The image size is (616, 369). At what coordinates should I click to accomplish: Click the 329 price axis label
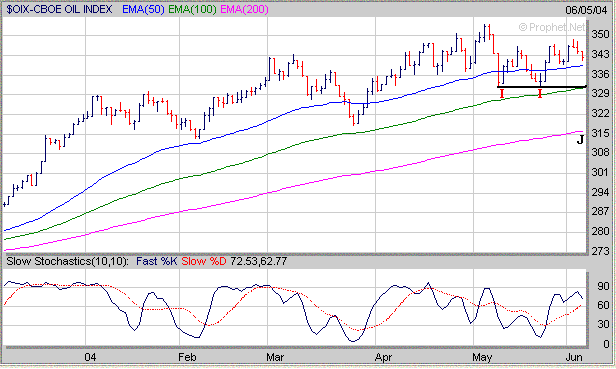coord(600,93)
